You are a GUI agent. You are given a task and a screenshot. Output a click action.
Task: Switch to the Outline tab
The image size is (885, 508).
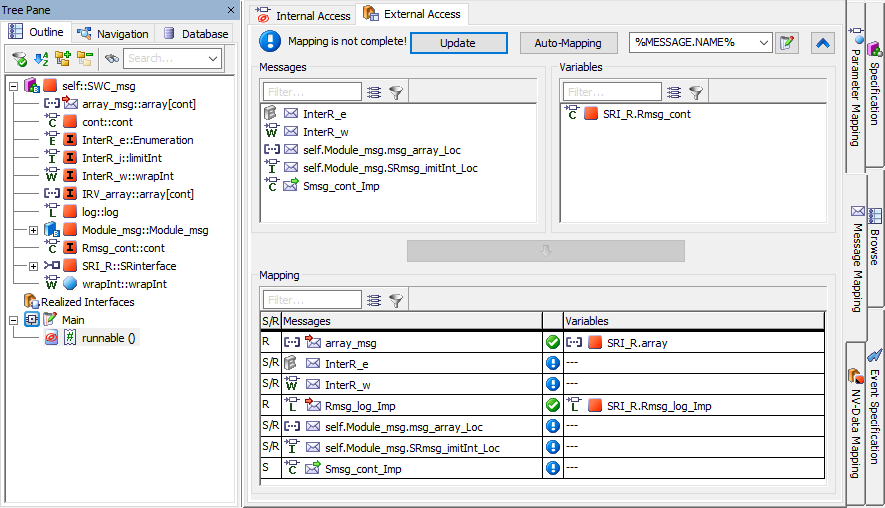coord(36,32)
